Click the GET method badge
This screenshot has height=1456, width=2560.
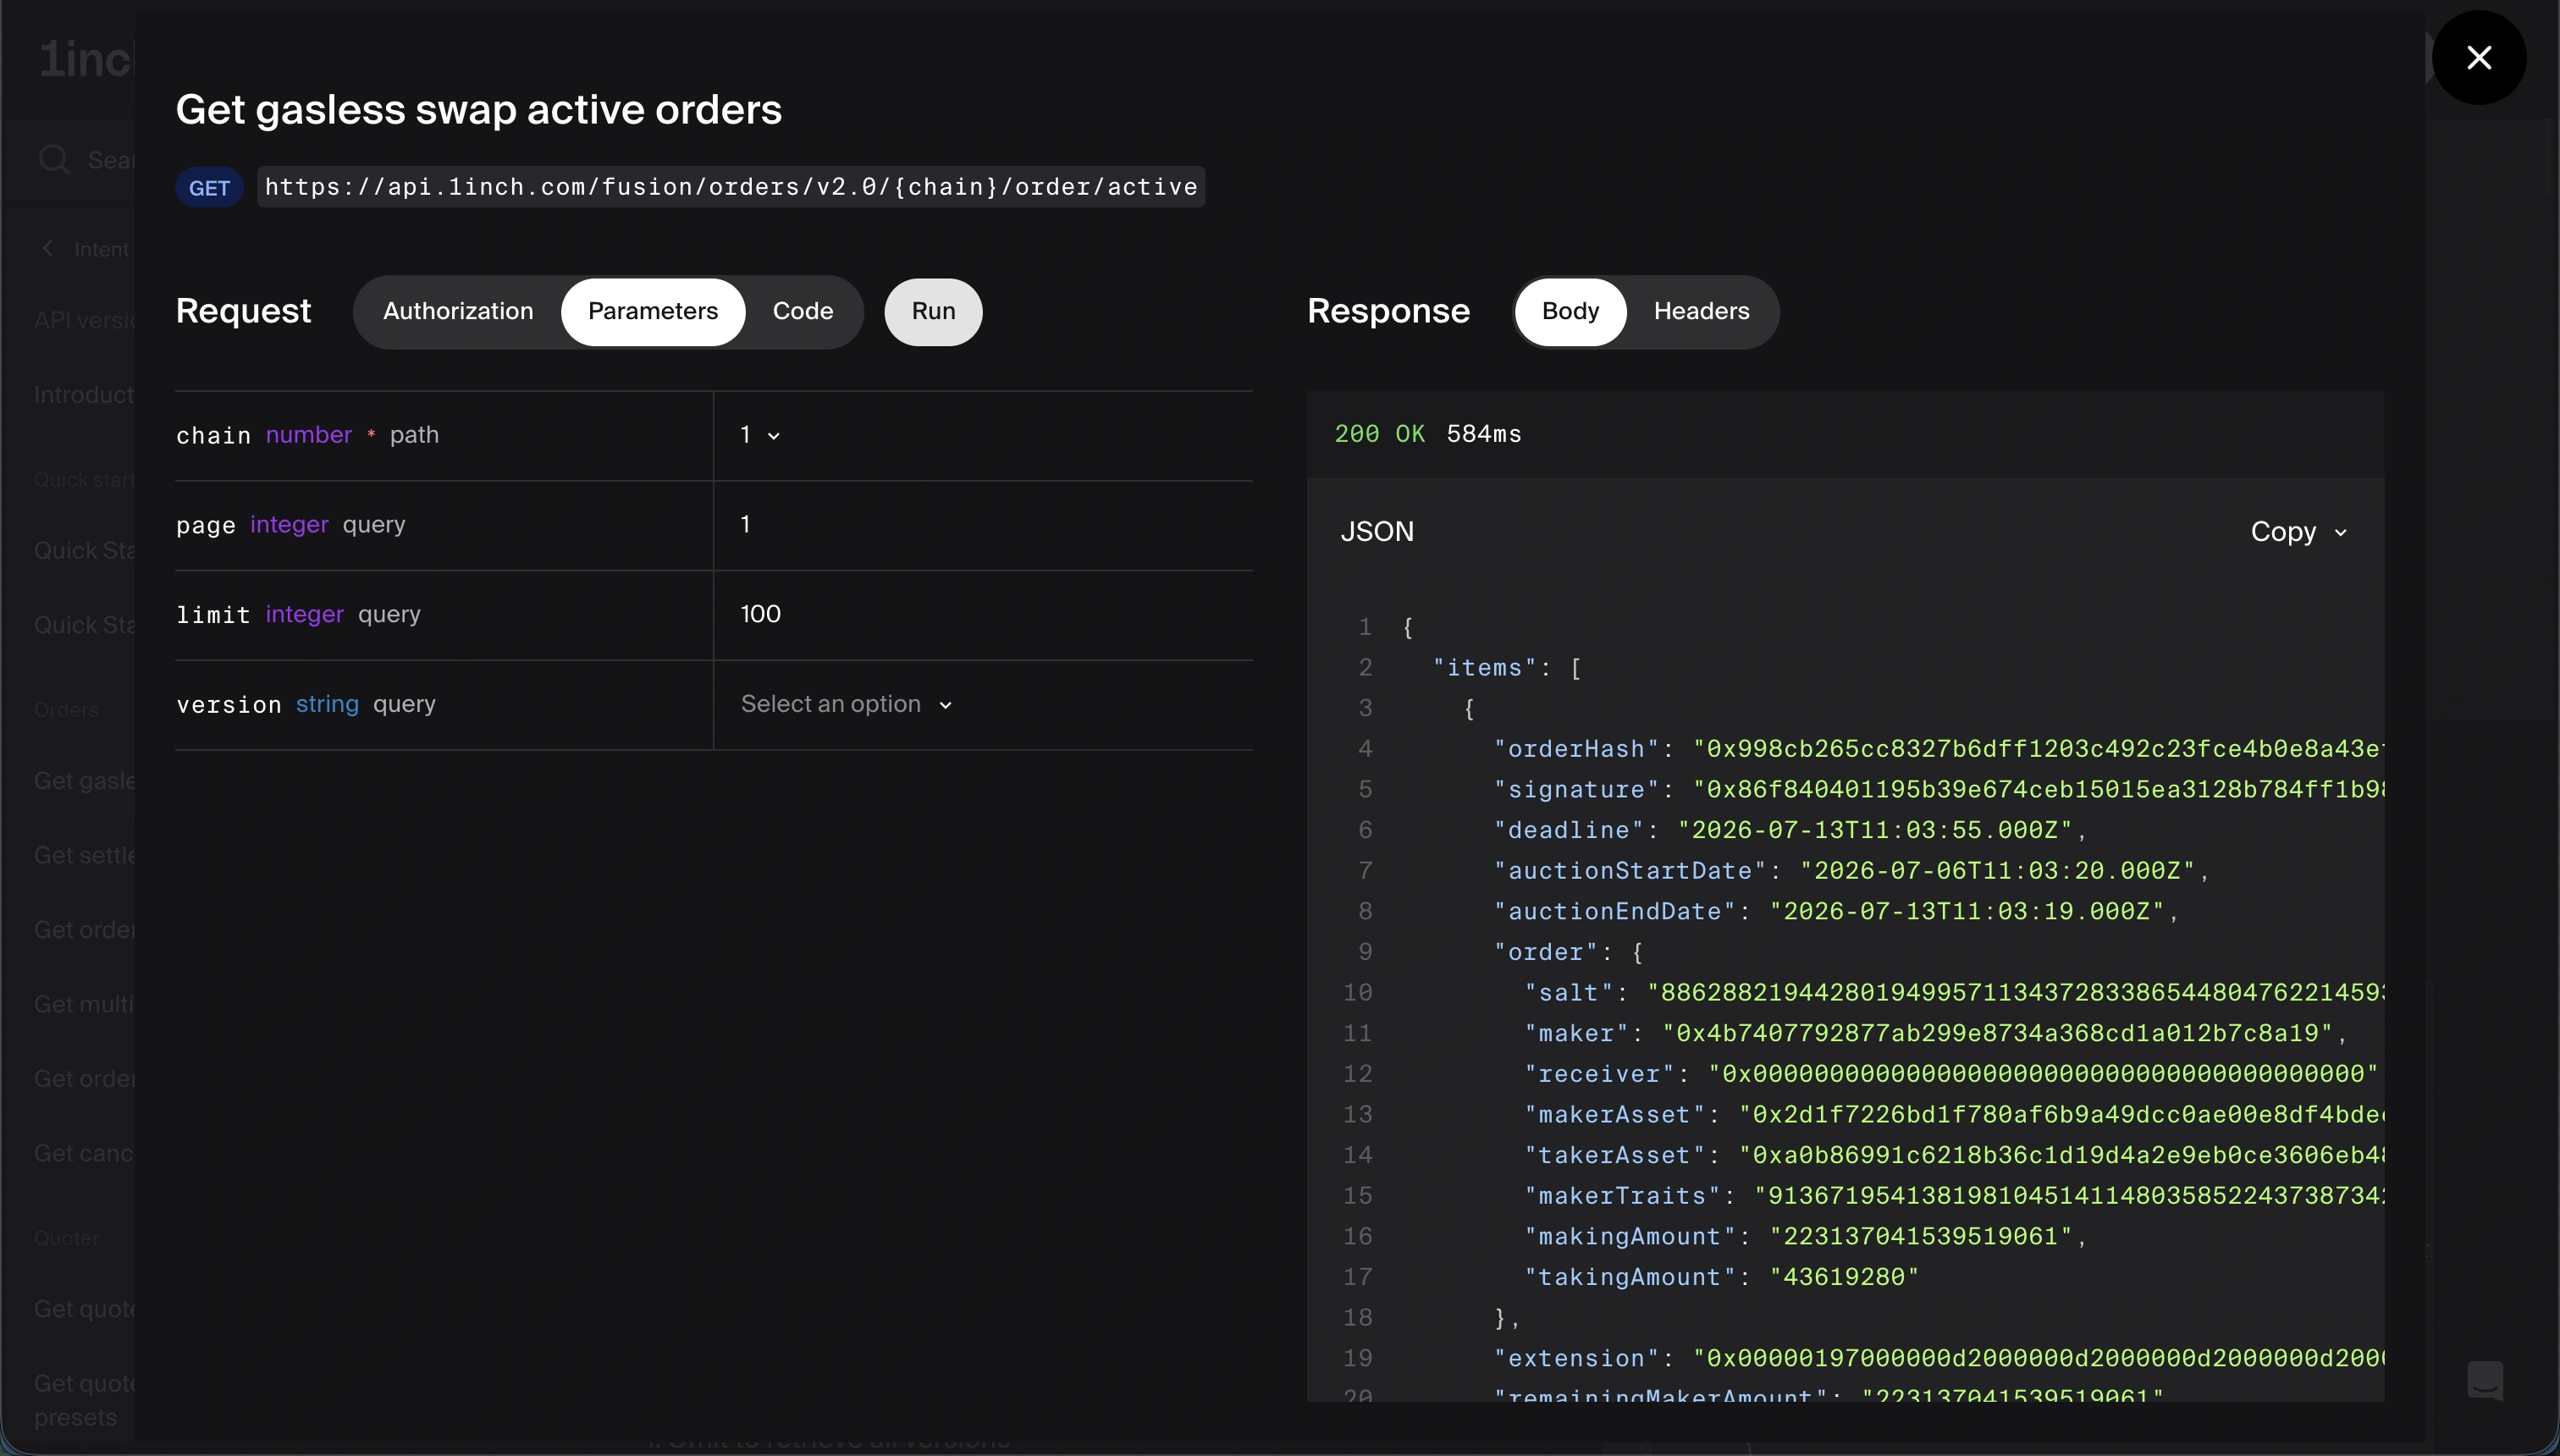coord(209,187)
